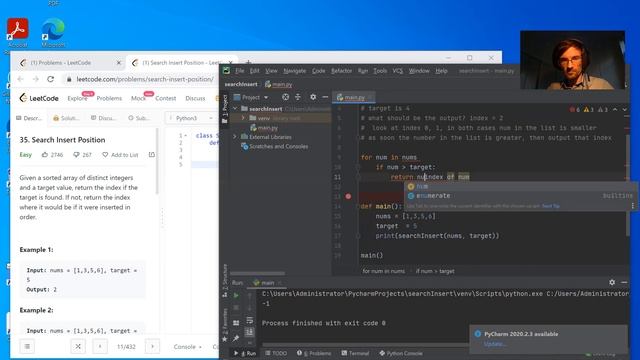Screen dimensions: 640x360
Task: Open the Python Console tab
Action: click(401, 353)
